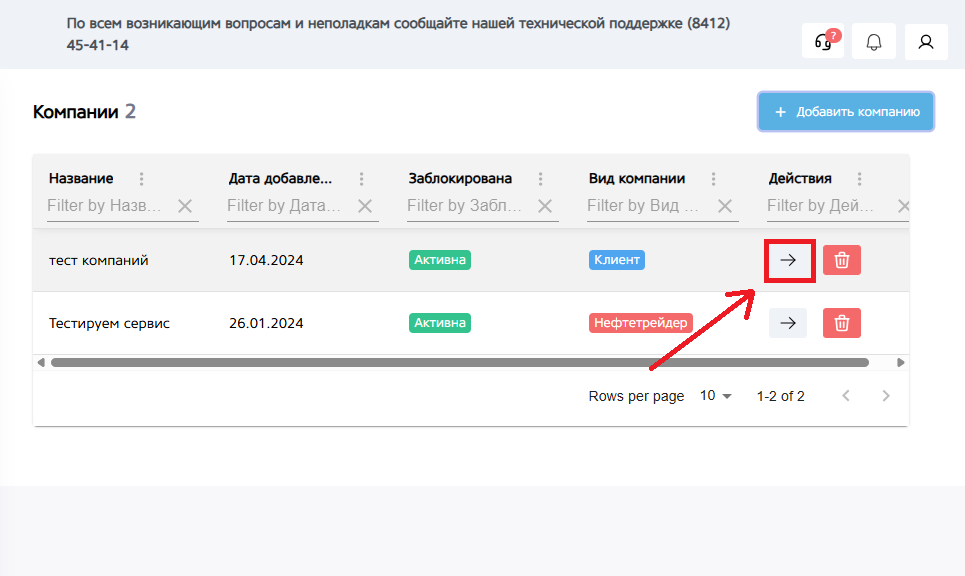Open the user profile icon
Image resolution: width=965 pixels, height=576 pixels.
coord(926,41)
